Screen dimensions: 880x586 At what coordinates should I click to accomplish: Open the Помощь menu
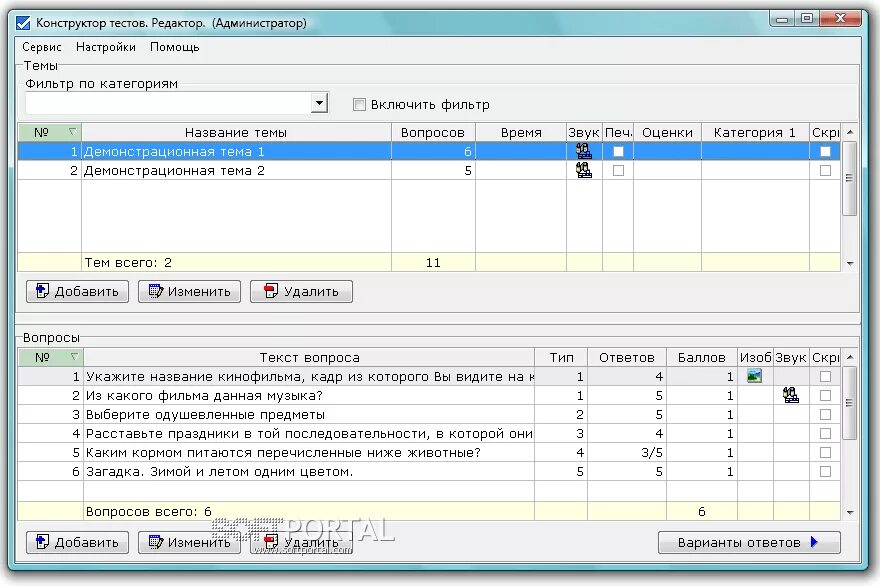(175, 47)
